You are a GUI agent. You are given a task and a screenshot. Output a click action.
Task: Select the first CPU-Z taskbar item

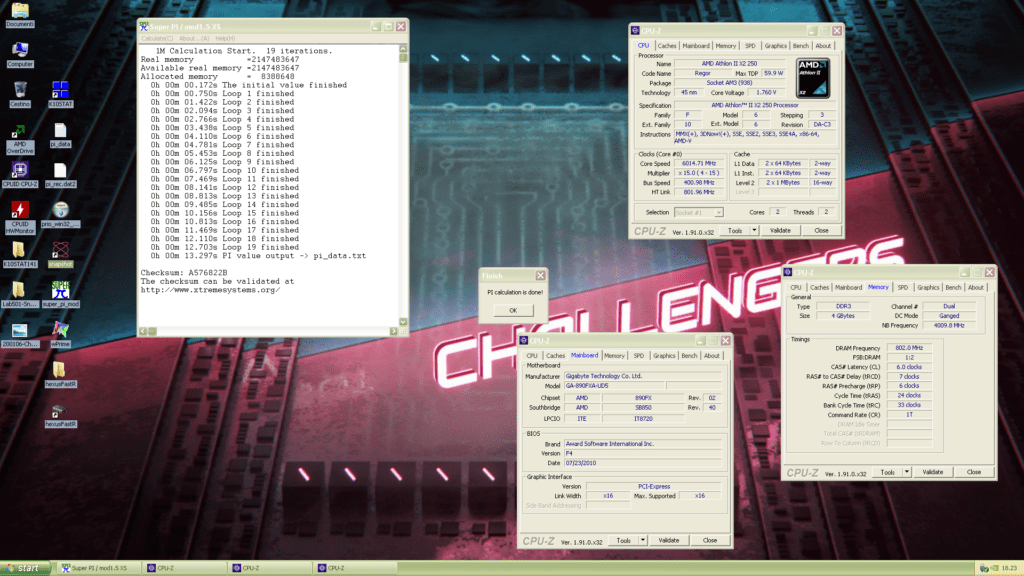pos(183,568)
